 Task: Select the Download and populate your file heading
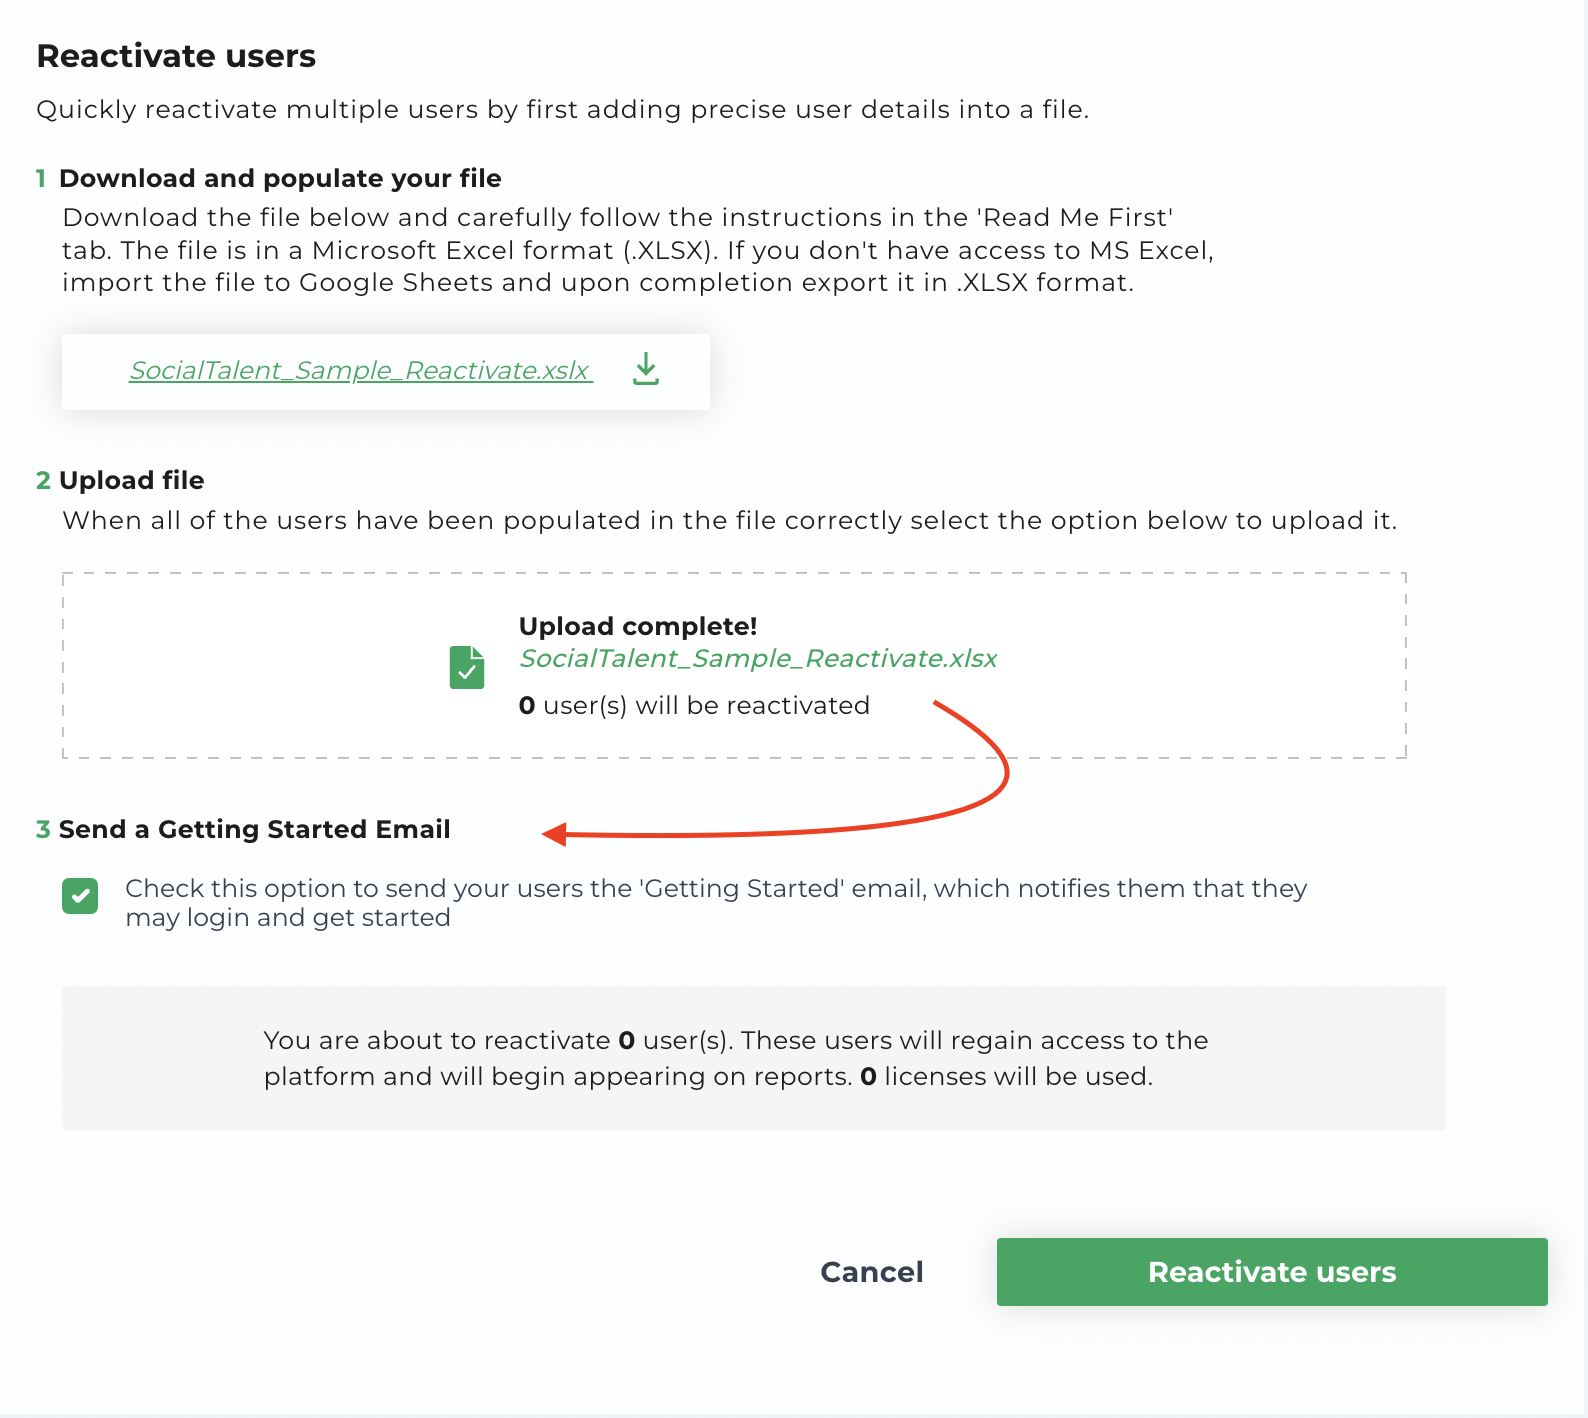coord(280,179)
